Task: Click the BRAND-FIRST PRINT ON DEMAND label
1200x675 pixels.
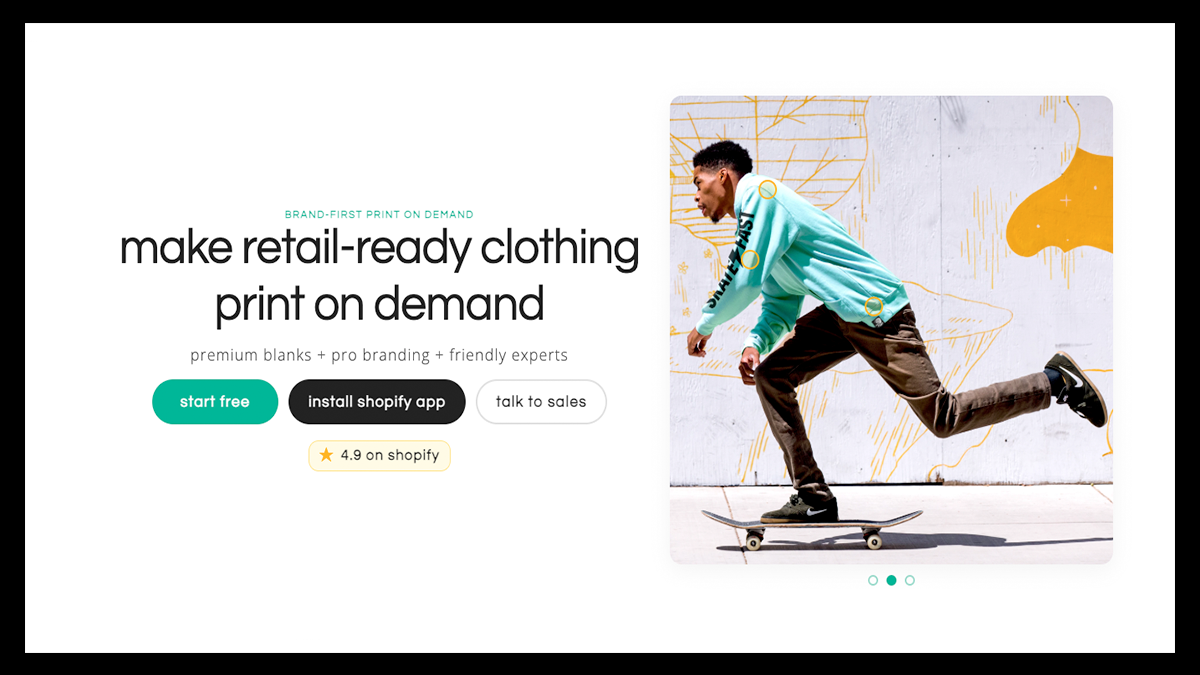Action: [x=379, y=214]
